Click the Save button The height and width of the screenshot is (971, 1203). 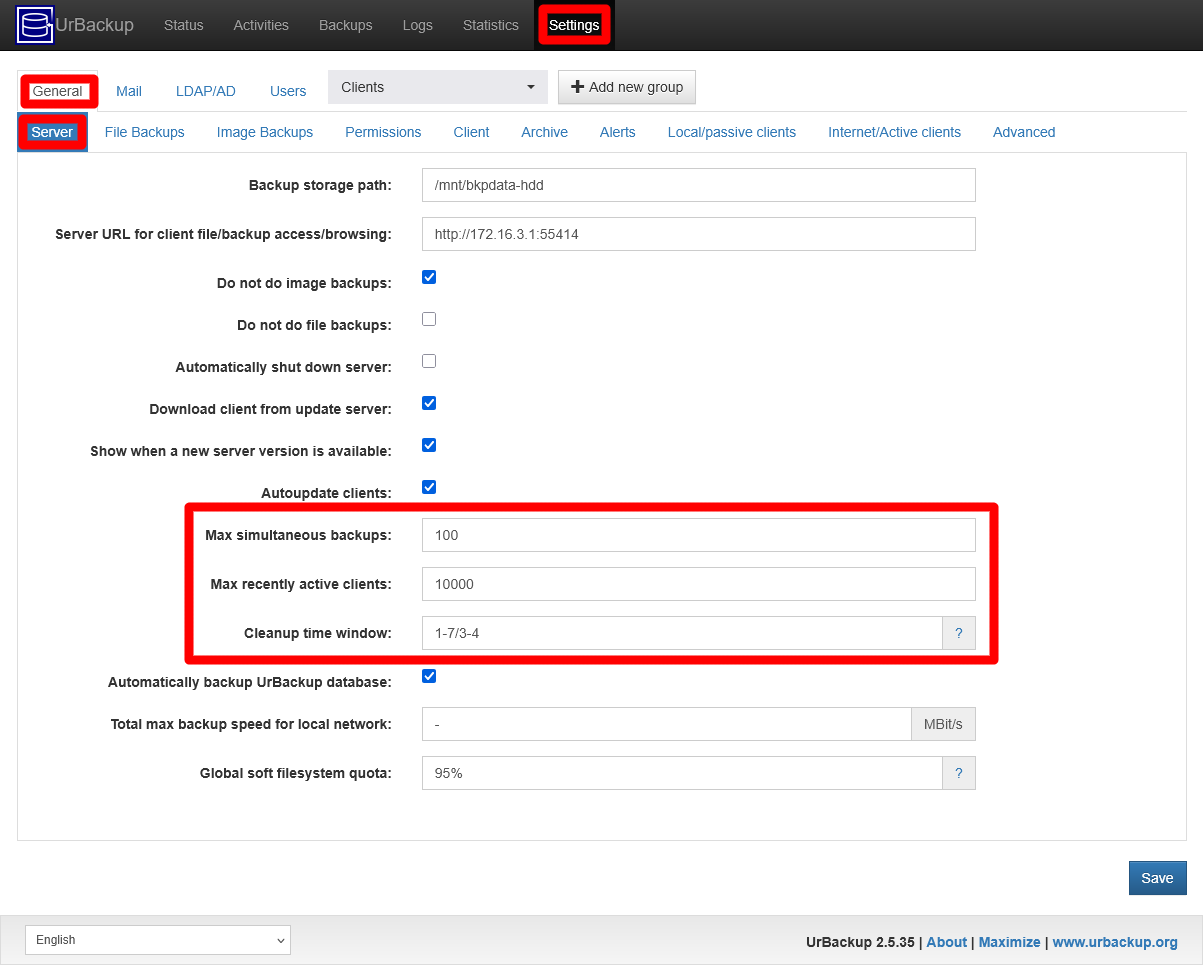tap(1157, 878)
